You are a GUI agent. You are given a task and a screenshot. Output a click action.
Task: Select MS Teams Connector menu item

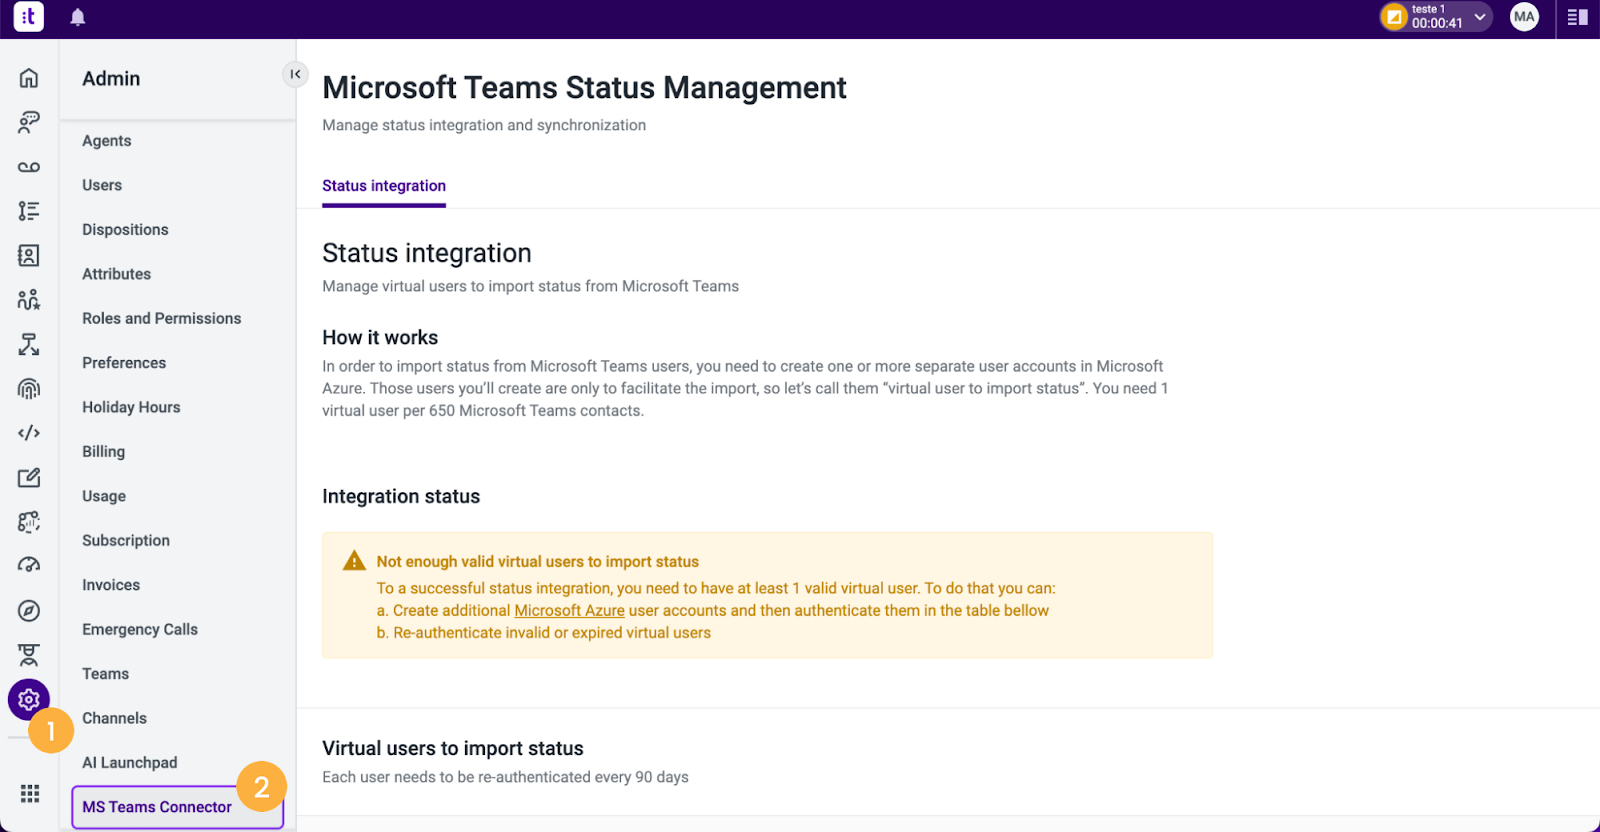(178, 807)
